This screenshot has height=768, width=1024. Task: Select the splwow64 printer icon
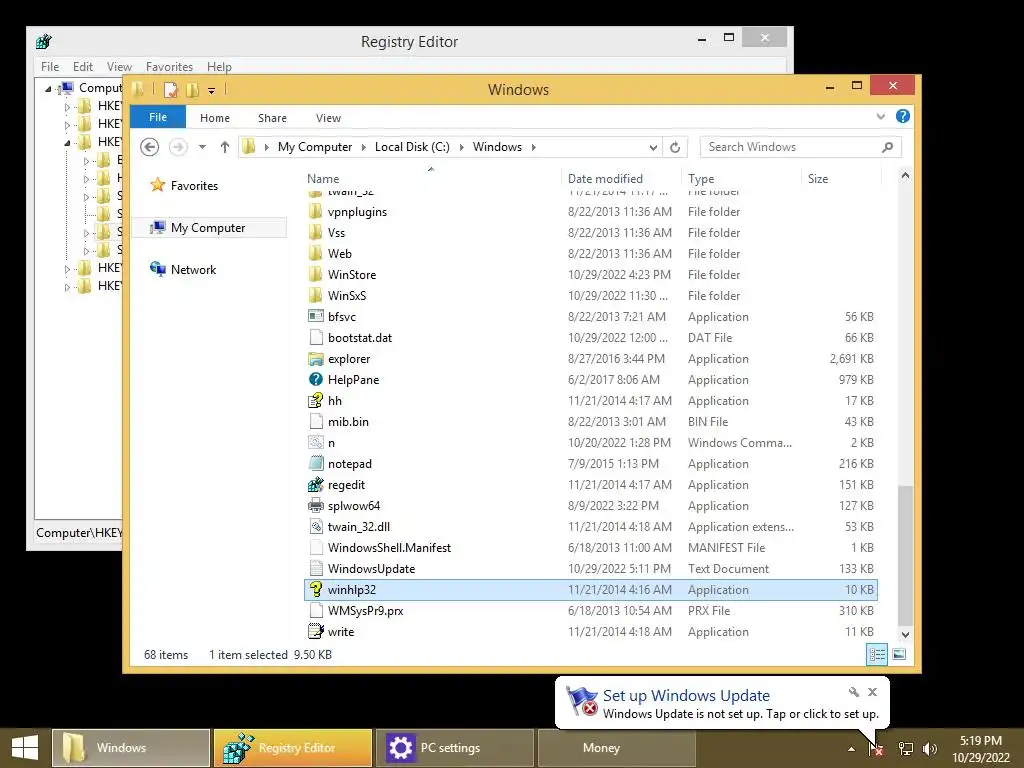[x=315, y=505]
